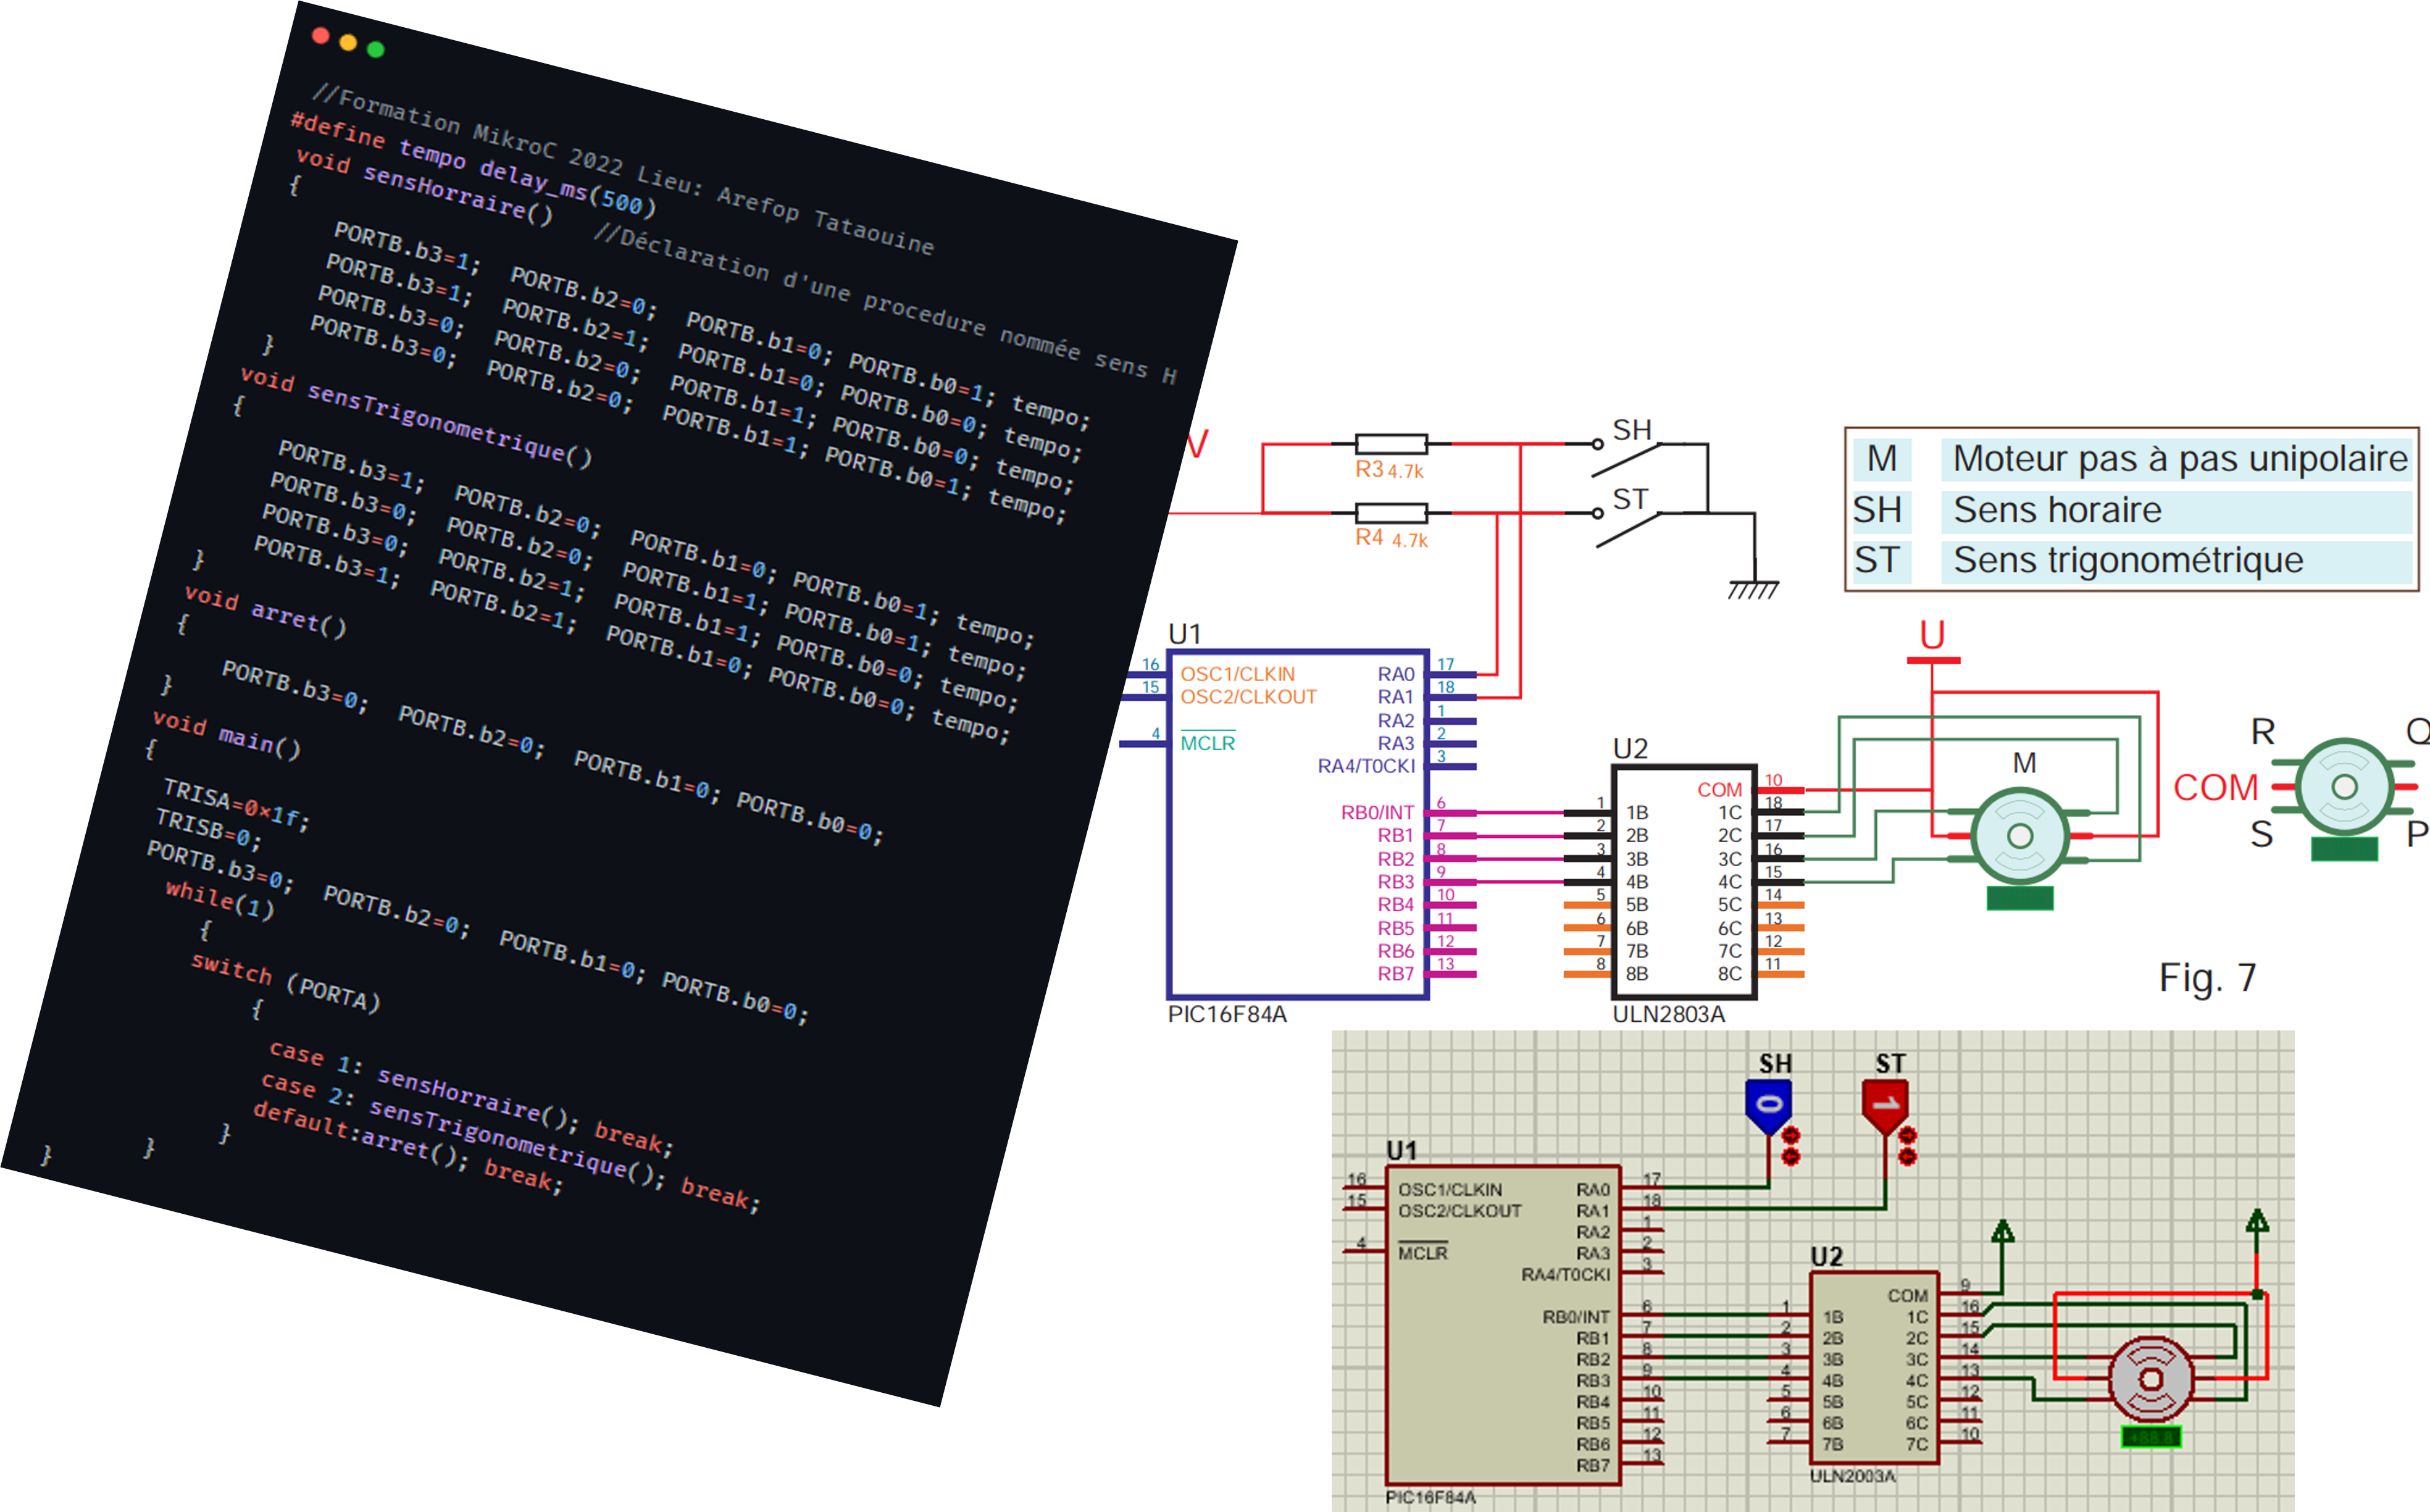Toggle the red ST logic state
Screen dimensions: 2430x1512
point(1885,1106)
